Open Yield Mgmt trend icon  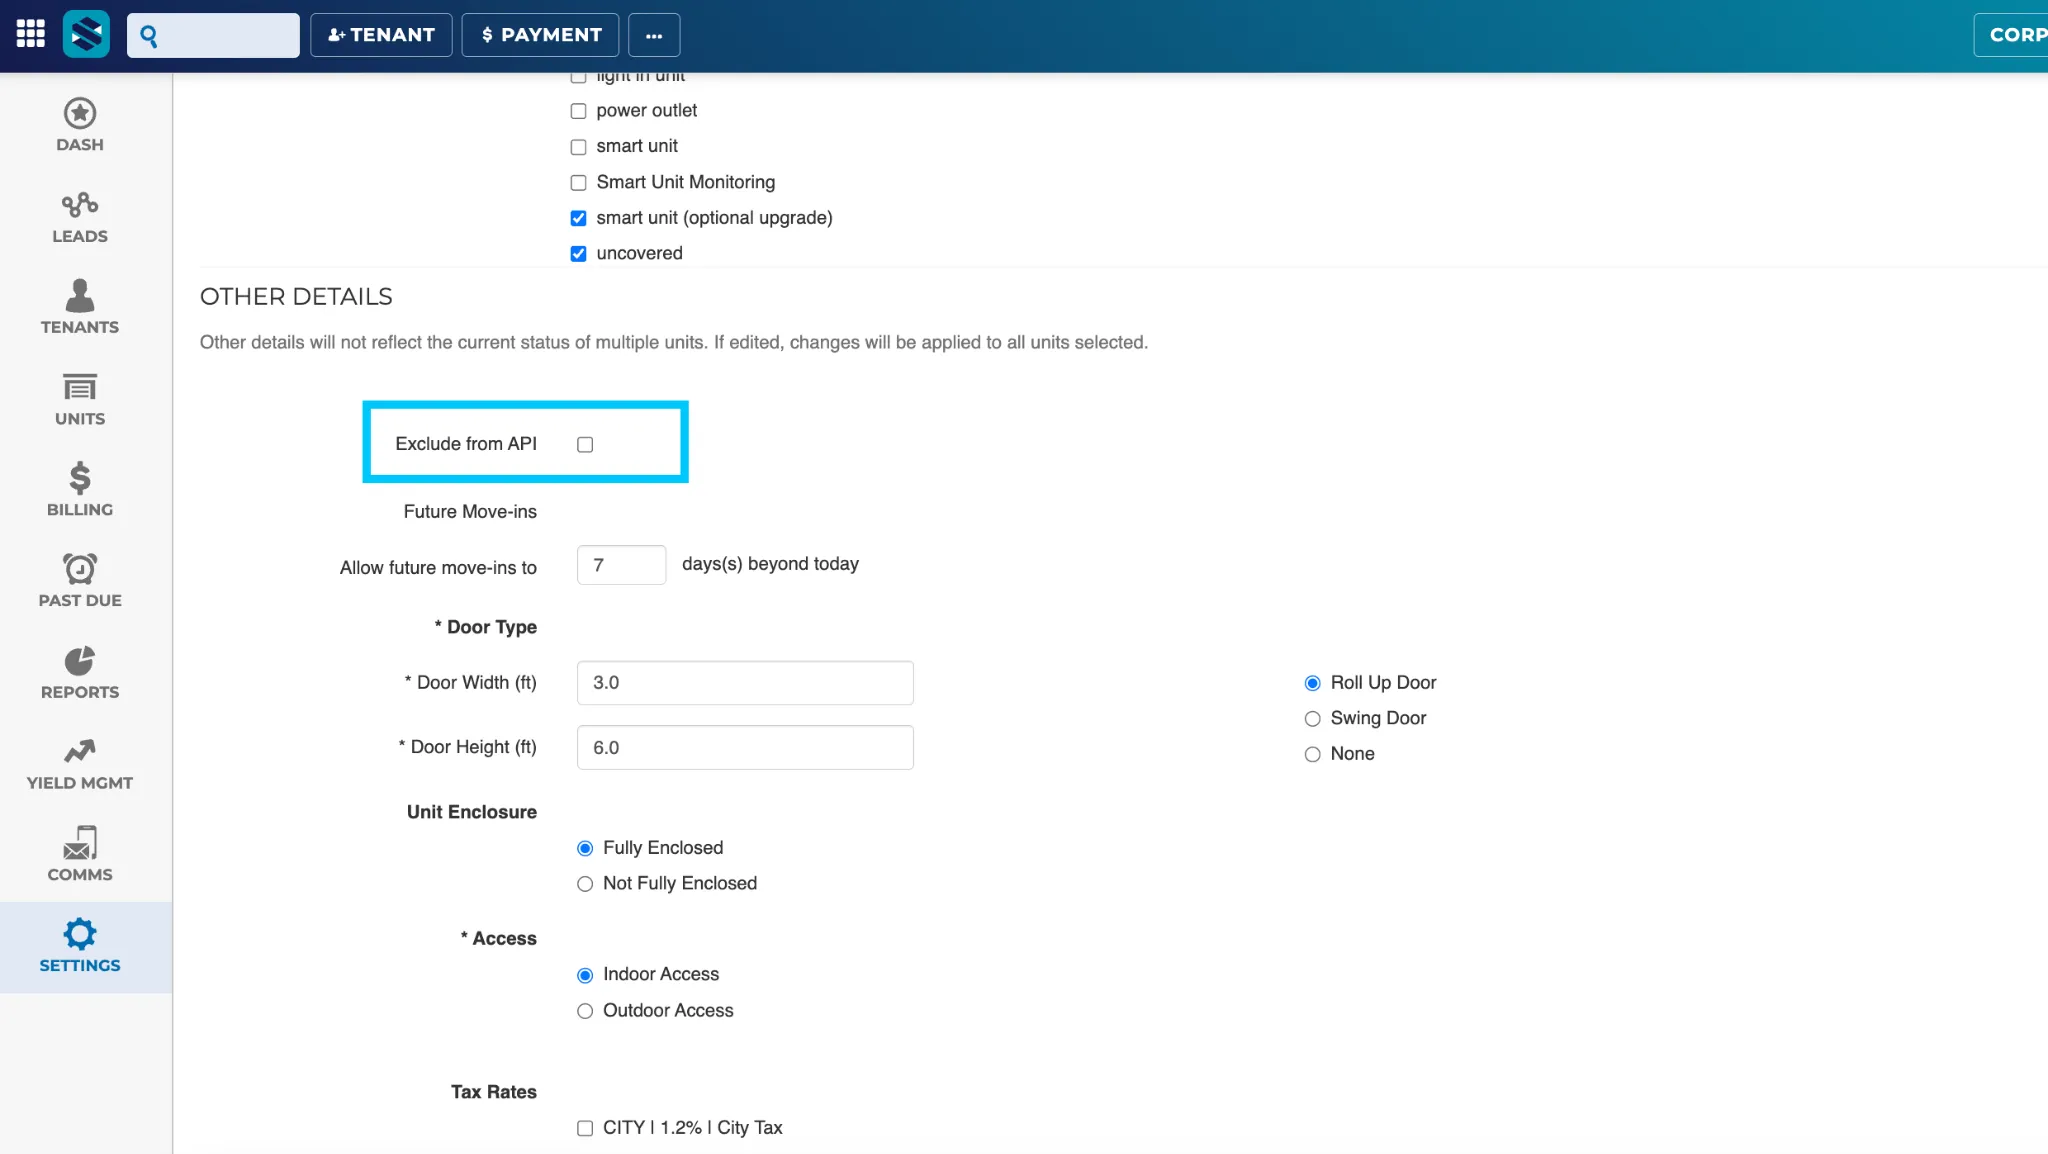[x=80, y=751]
